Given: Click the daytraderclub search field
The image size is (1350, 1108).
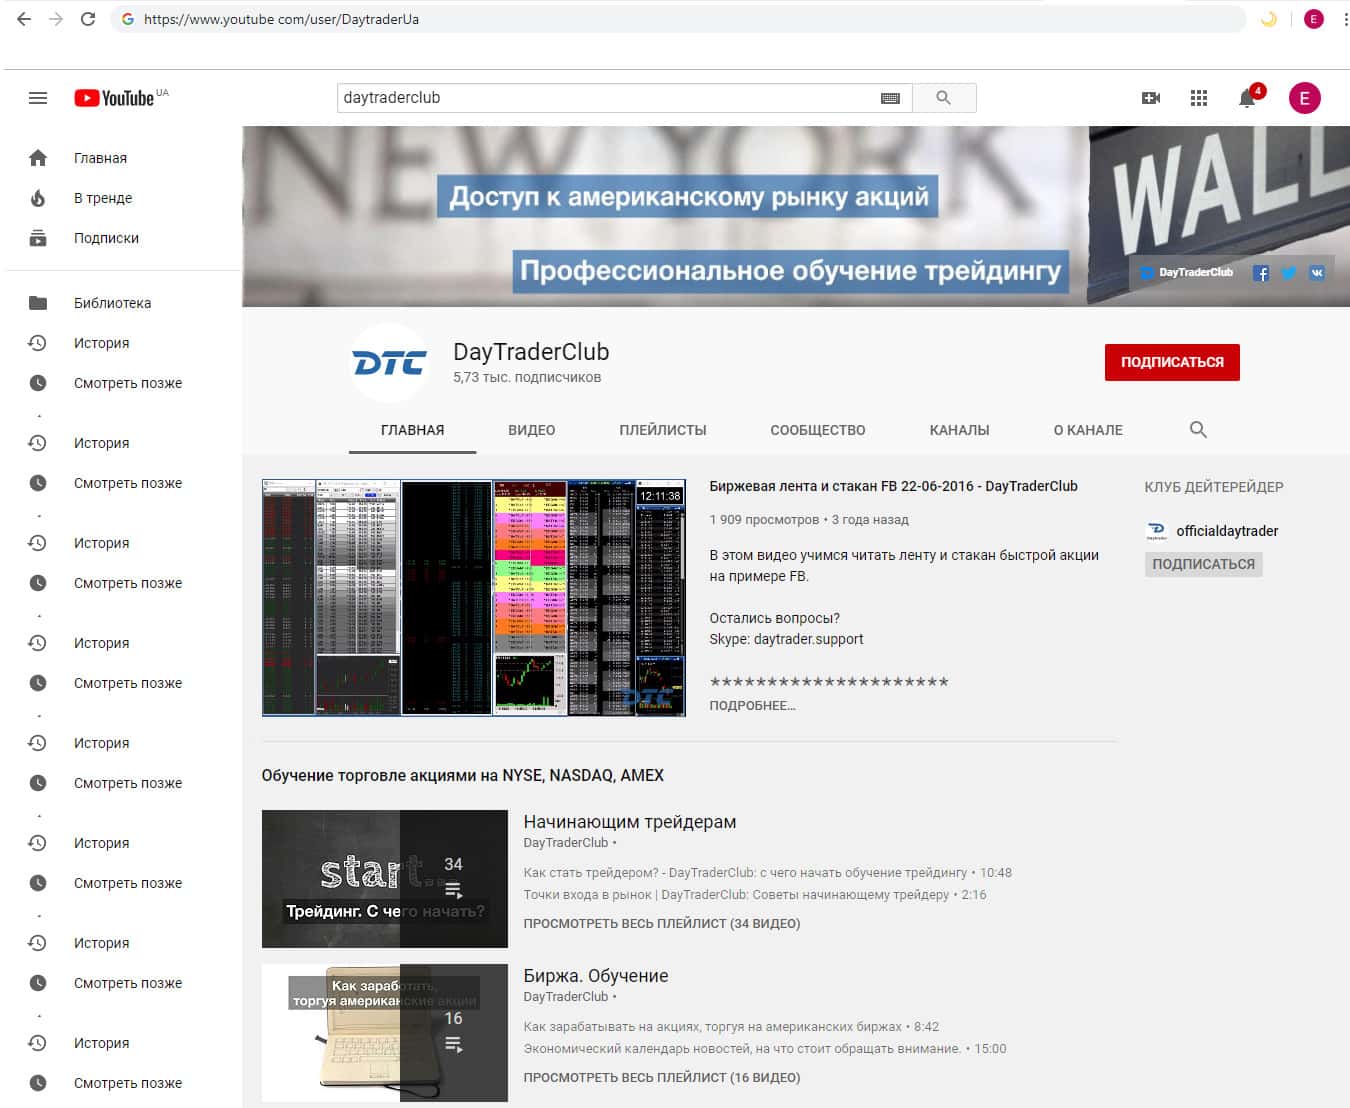Looking at the screenshot, I should coord(605,98).
